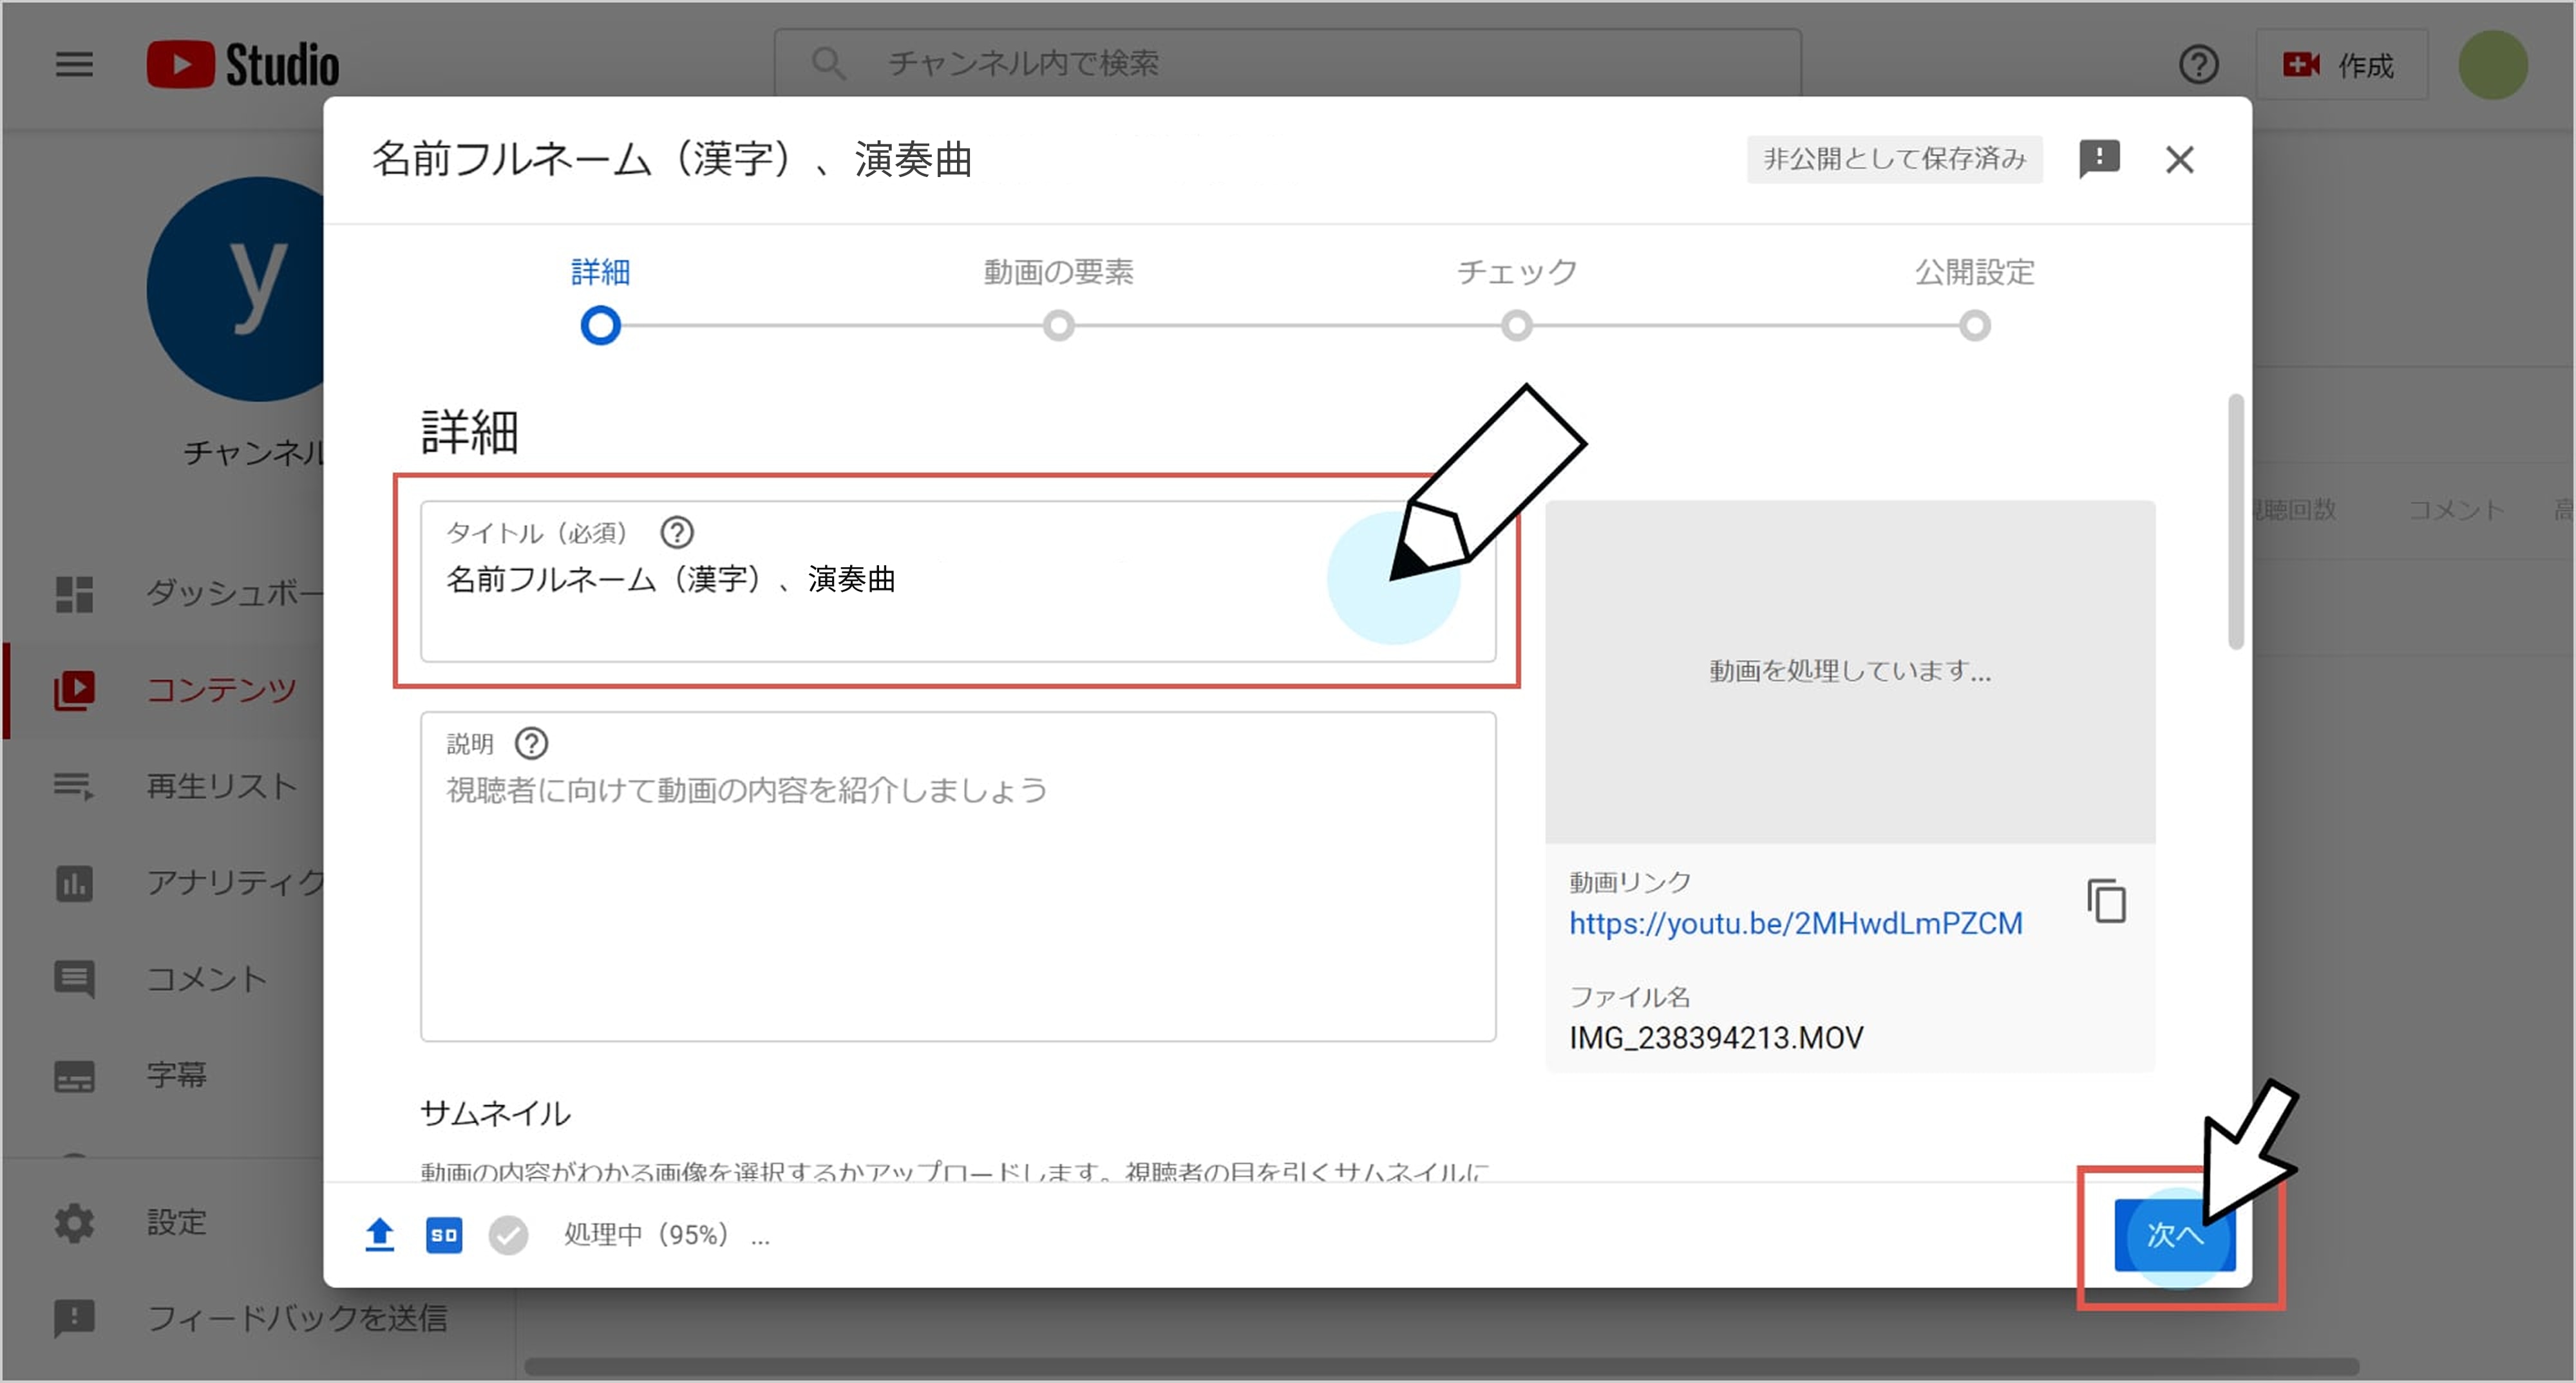Click the SD quality status icon
This screenshot has height=1383, width=2576.
(444, 1235)
